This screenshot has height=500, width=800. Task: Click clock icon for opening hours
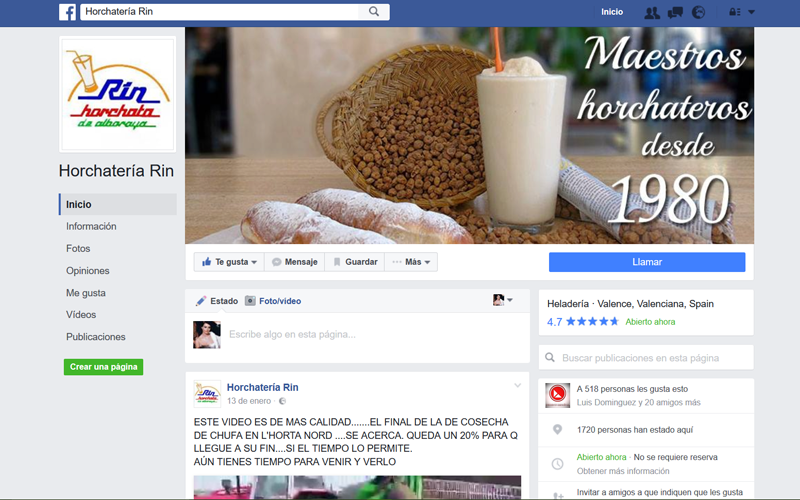[558, 464]
